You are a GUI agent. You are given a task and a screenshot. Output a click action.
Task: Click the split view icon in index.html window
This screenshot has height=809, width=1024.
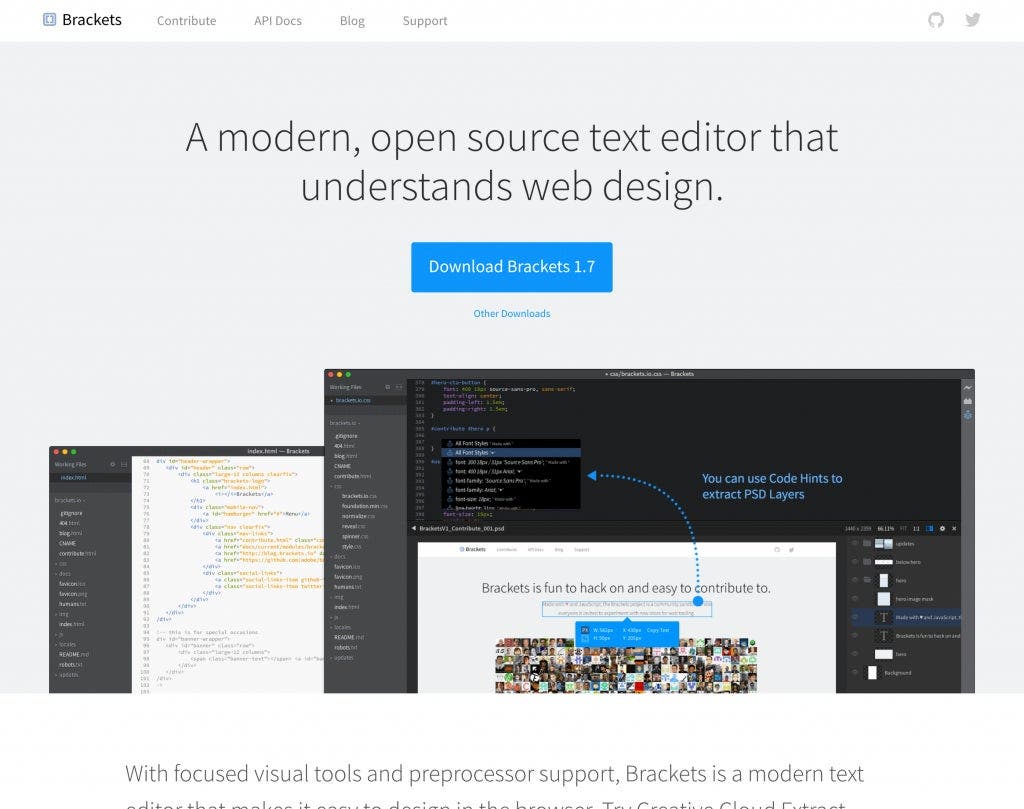coord(124,465)
